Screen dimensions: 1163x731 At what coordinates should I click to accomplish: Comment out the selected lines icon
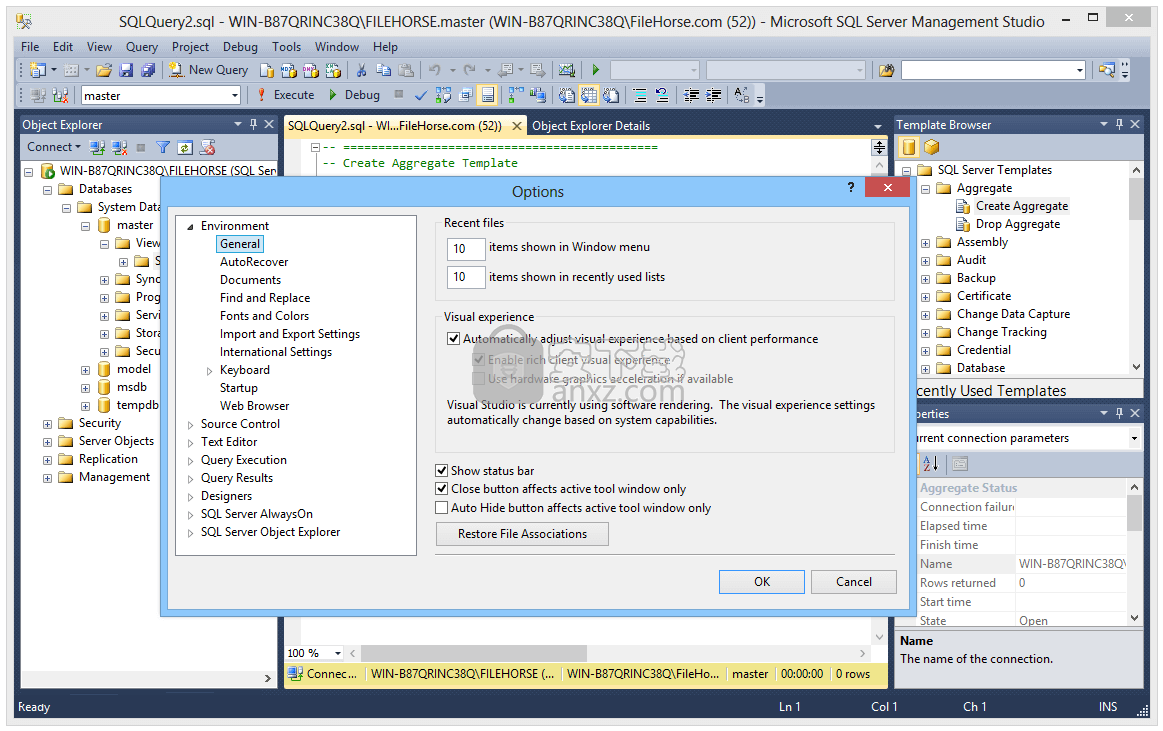tap(640, 96)
